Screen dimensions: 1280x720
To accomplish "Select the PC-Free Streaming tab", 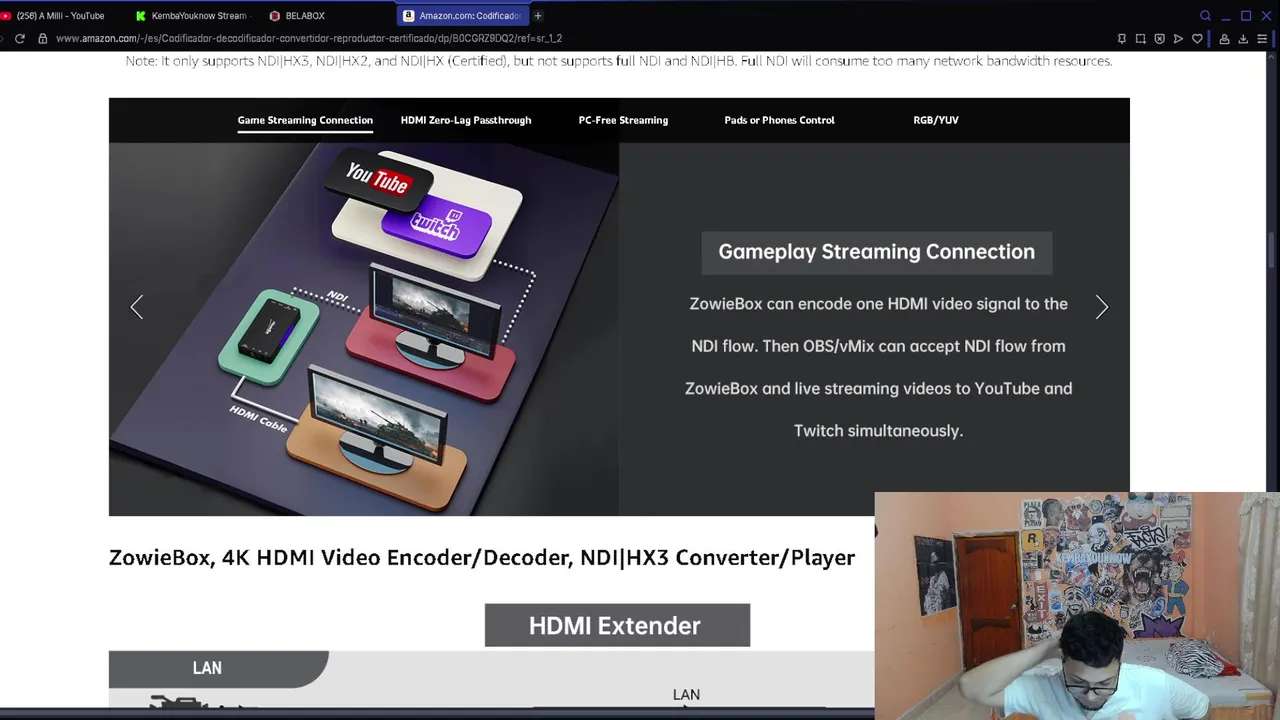I will [x=623, y=120].
